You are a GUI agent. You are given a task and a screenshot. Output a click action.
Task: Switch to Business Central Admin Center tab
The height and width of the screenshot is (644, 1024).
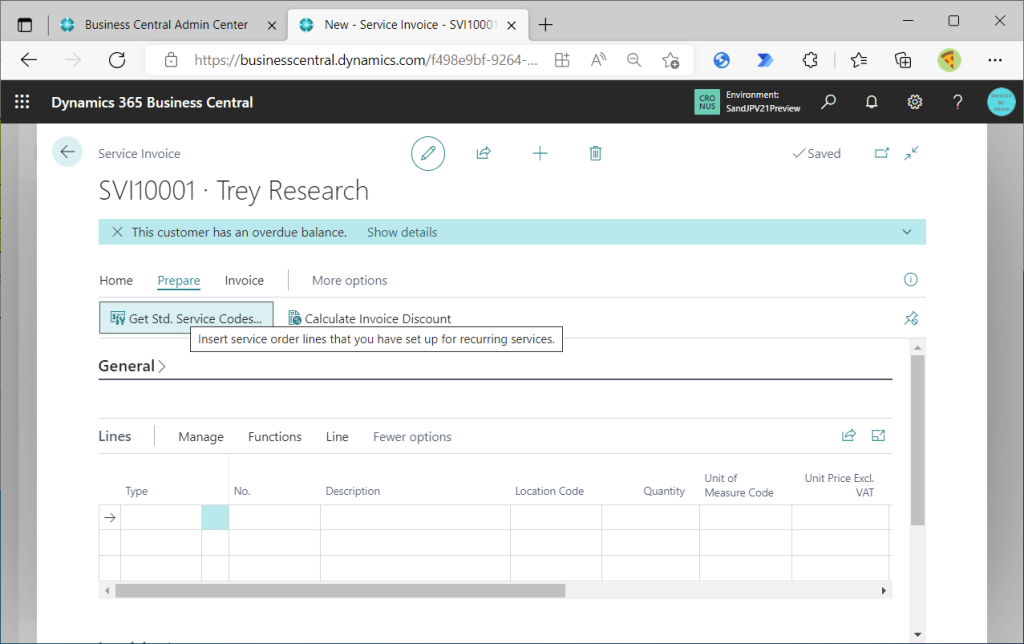[166, 25]
